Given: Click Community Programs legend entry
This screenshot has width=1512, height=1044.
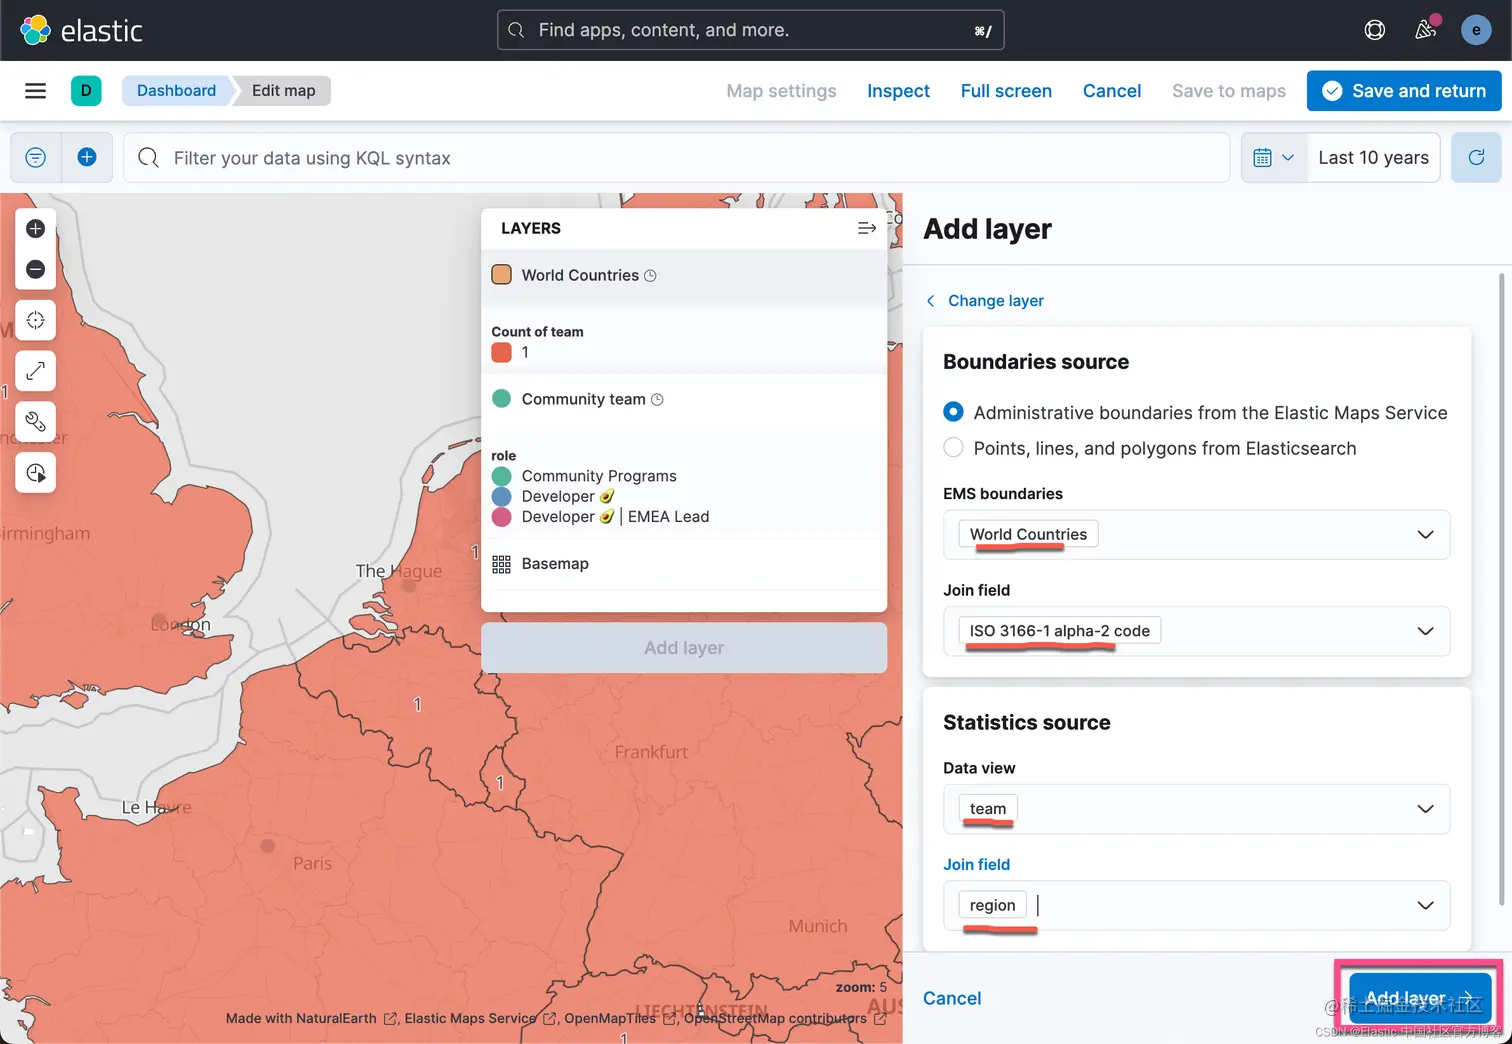Looking at the screenshot, I should 599,476.
